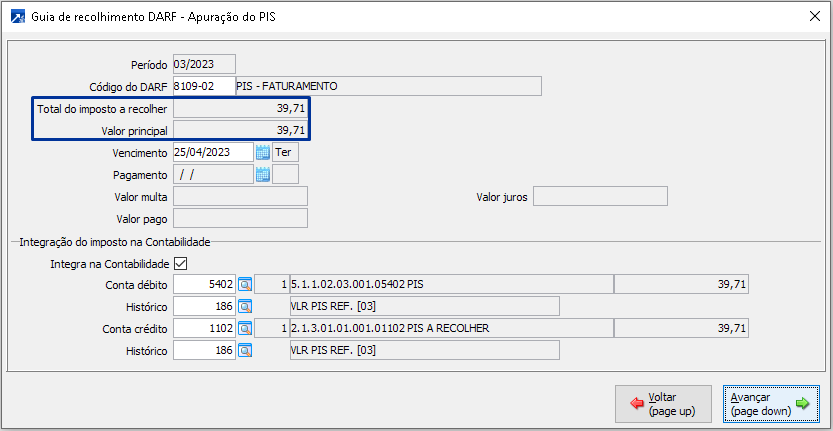Uncheck Integra na Contabilidade checkbox
The height and width of the screenshot is (431, 833).
point(181,264)
